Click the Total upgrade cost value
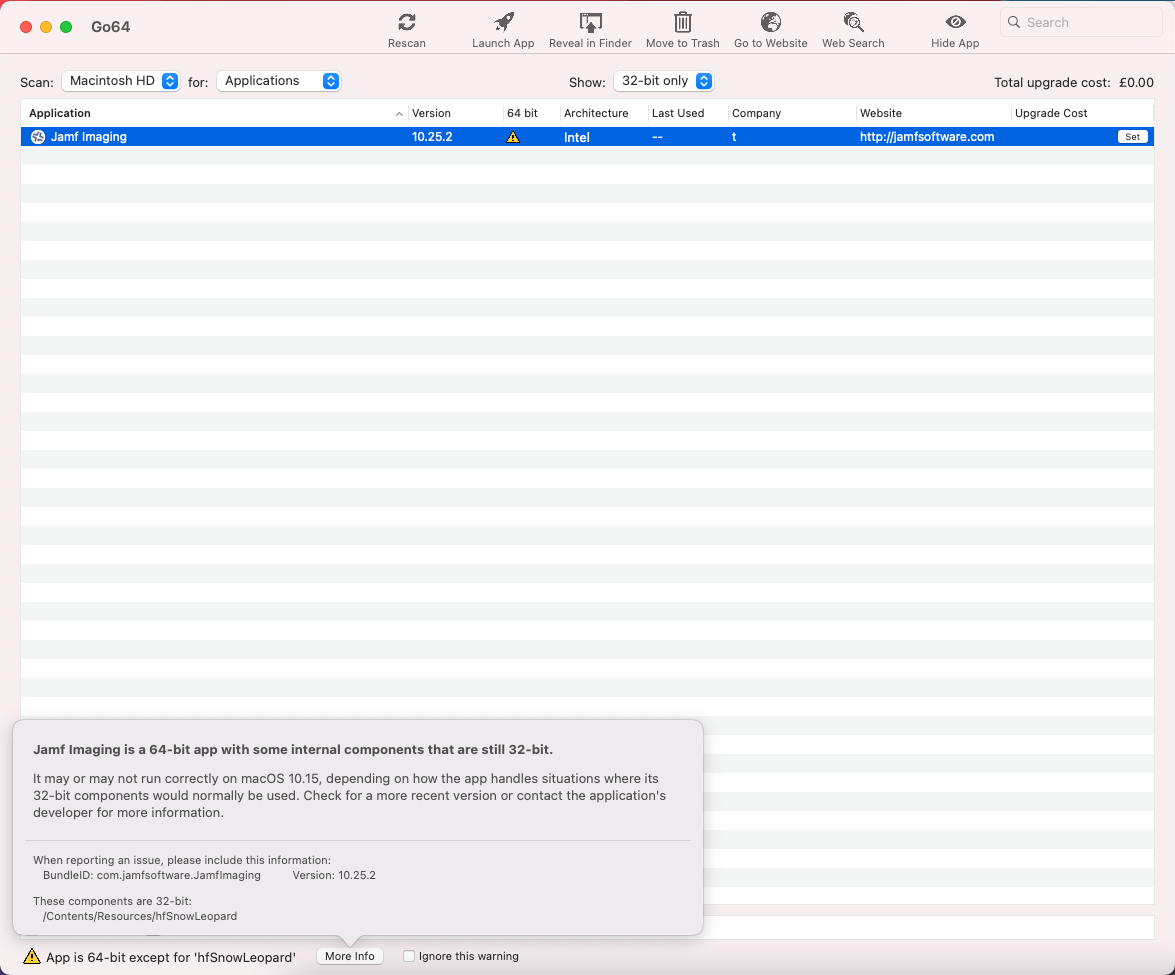This screenshot has width=1175, height=975. 1136,82
